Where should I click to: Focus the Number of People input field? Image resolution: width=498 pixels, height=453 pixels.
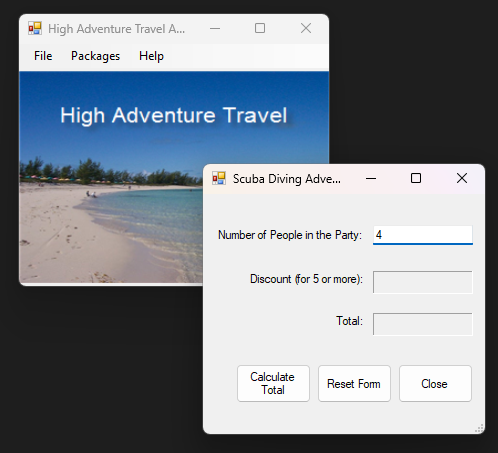click(x=423, y=235)
